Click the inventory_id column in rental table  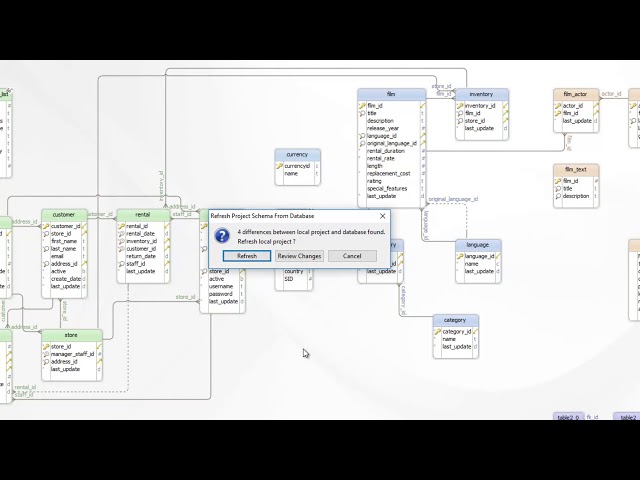click(x=142, y=241)
